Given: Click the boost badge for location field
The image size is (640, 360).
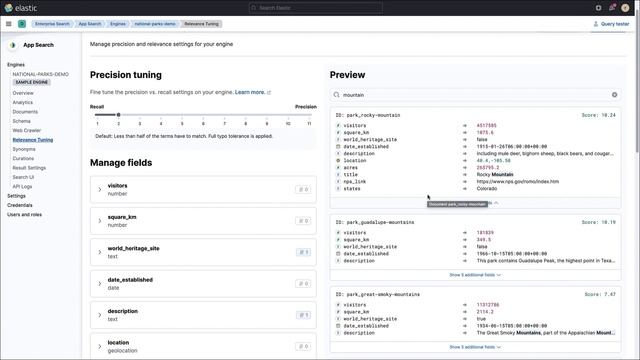Looking at the screenshot, I should coord(303,347).
